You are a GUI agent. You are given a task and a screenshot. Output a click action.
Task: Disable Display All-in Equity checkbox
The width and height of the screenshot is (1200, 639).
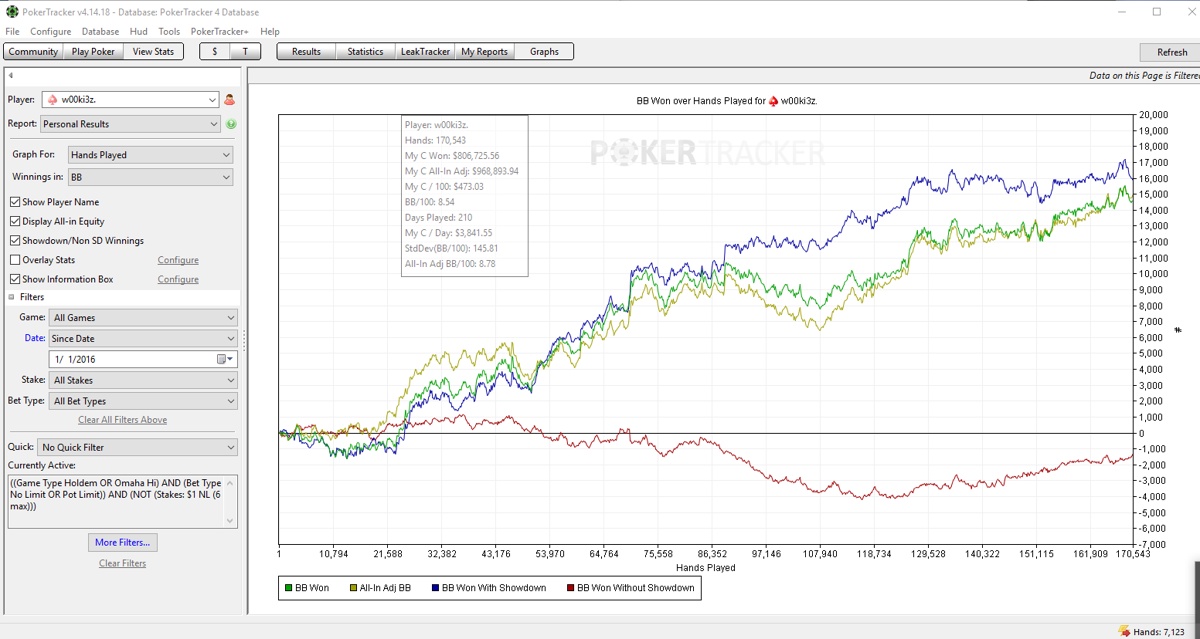[15, 221]
